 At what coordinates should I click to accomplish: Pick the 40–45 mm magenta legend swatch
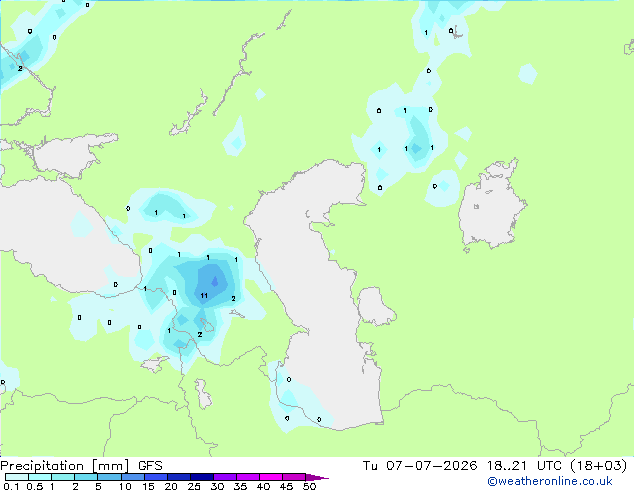pyautogui.click(x=271, y=477)
